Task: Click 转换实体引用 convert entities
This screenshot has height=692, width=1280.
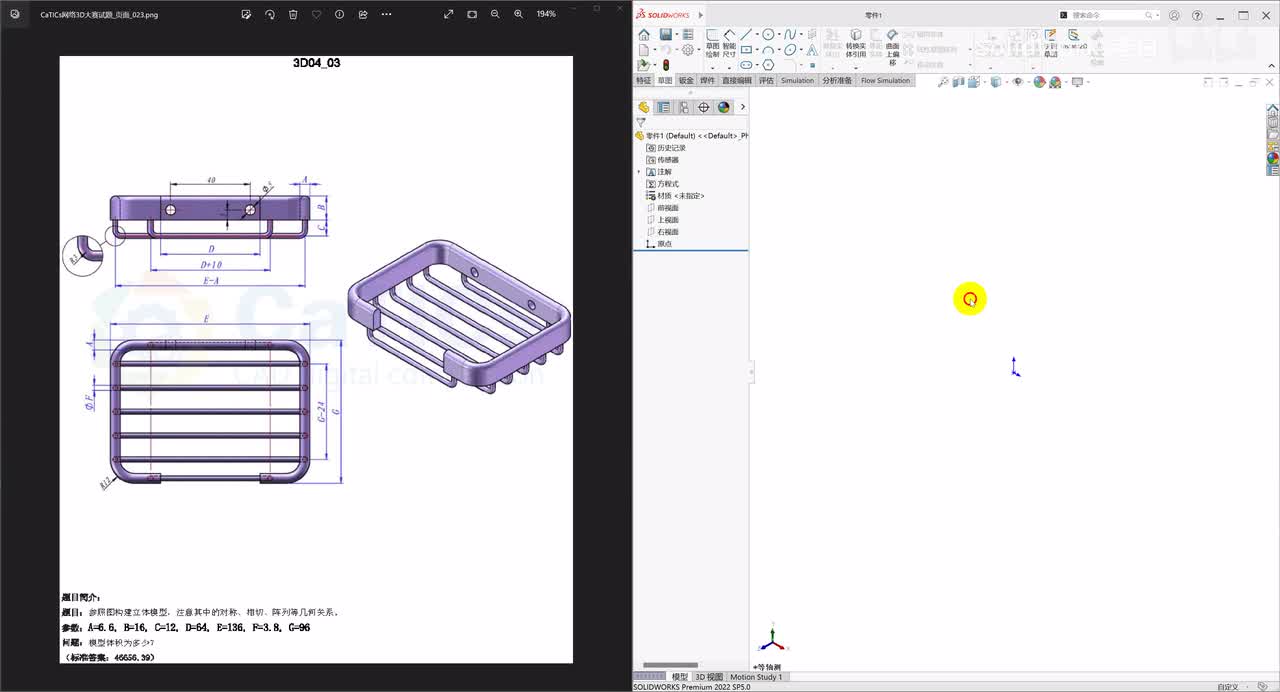Action: [x=856, y=42]
